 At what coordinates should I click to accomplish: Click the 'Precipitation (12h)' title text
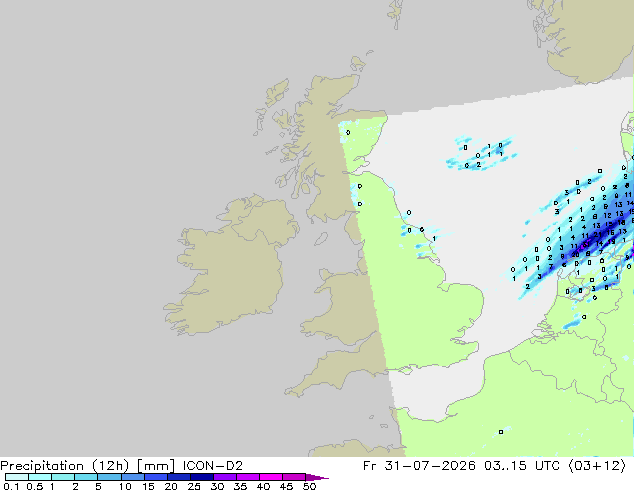65,466
